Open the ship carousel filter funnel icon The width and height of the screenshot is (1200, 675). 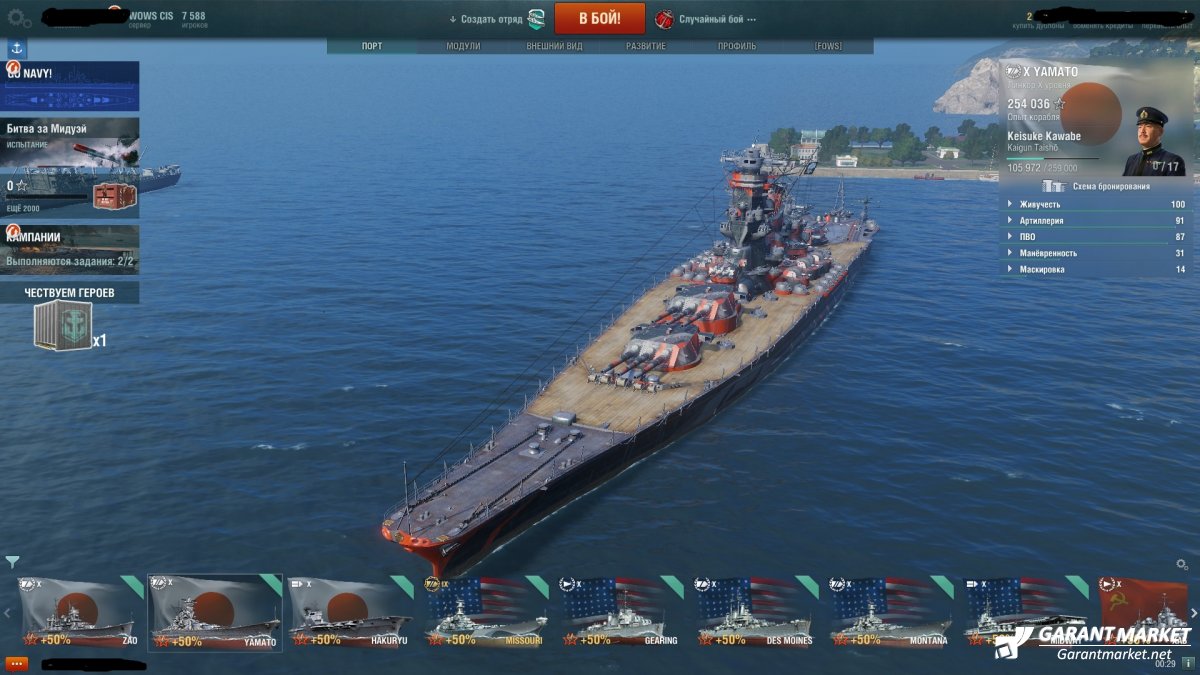click(12, 562)
